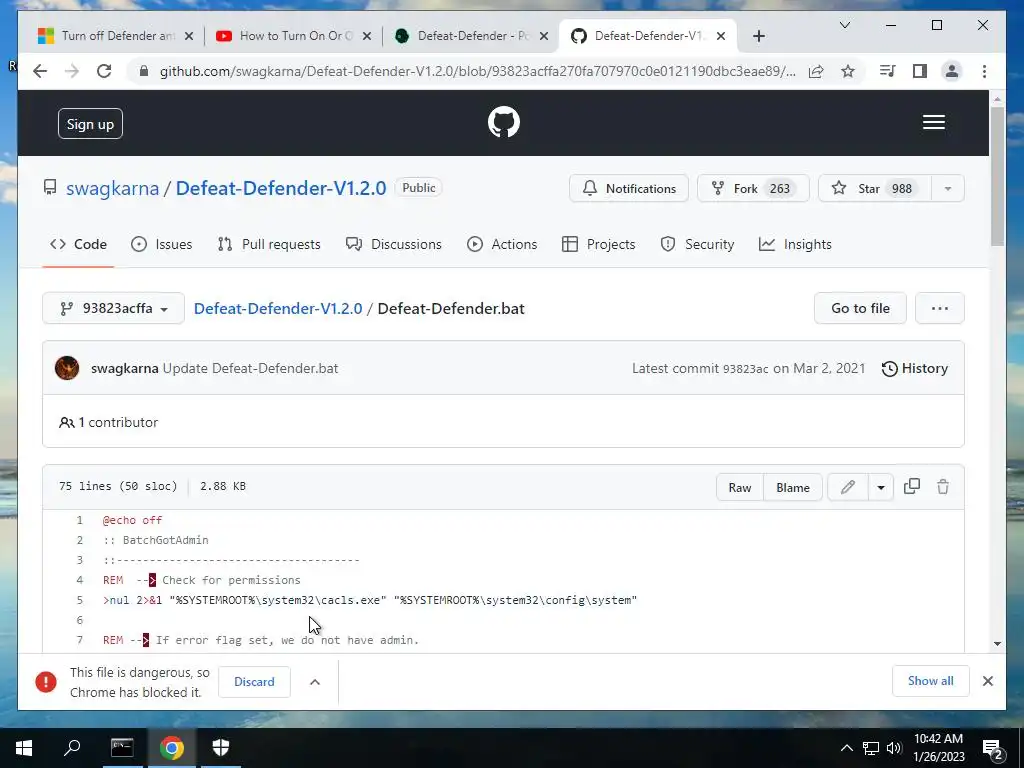Open the GitHub hamburger menu
This screenshot has height=768, width=1024.
tap(933, 122)
